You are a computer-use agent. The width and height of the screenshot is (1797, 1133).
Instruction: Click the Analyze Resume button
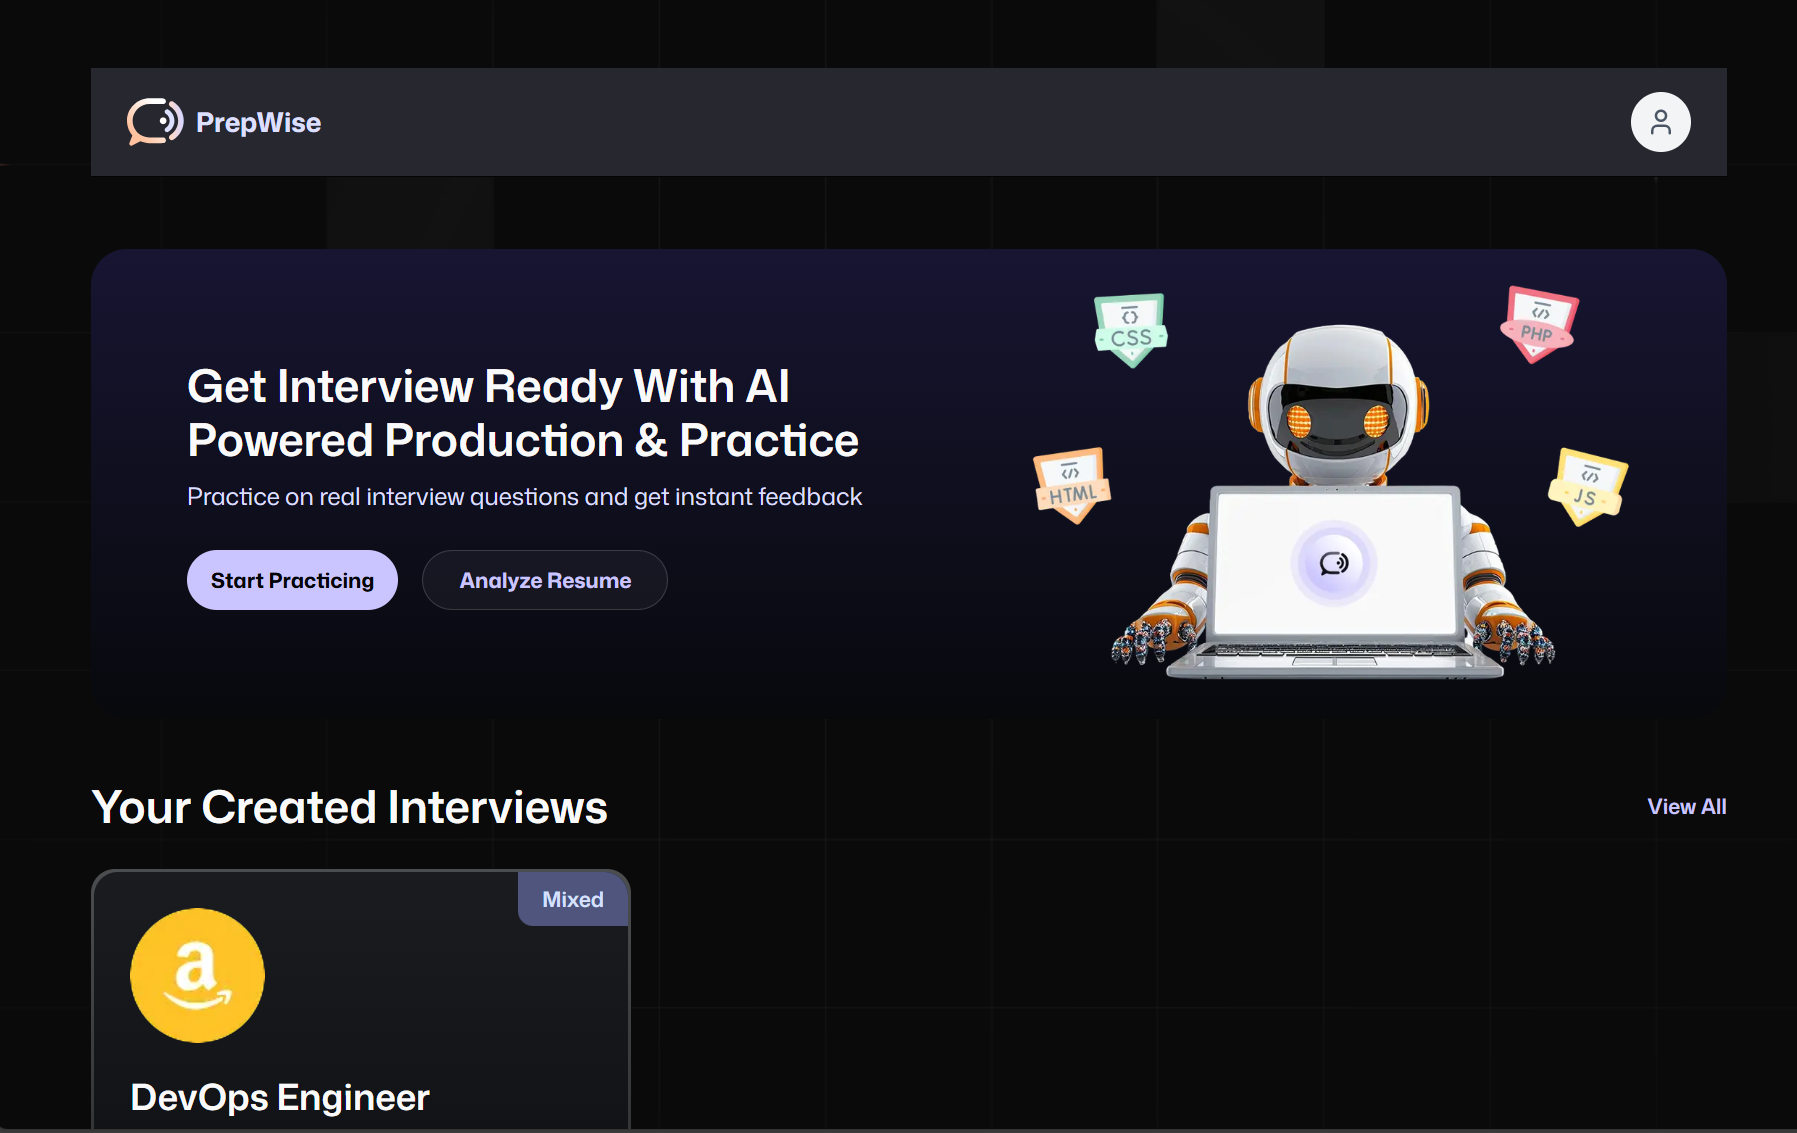(x=544, y=579)
